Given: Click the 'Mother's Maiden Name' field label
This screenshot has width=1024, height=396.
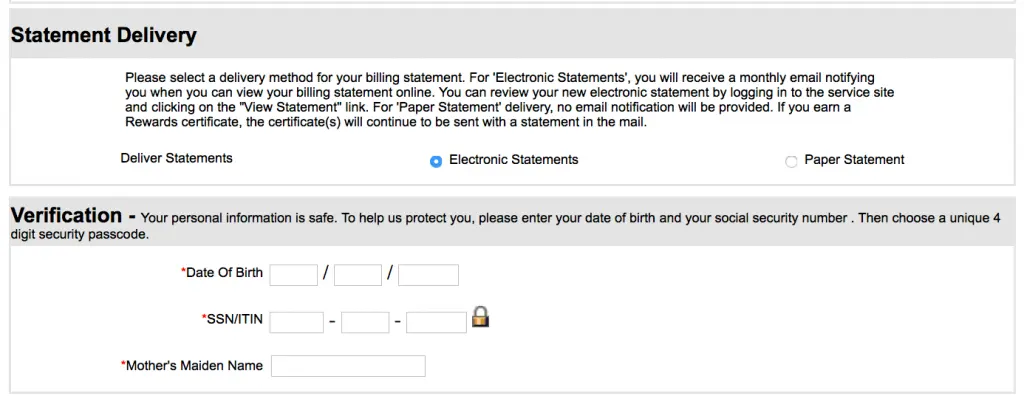Looking at the screenshot, I should [x=192, y=365].
